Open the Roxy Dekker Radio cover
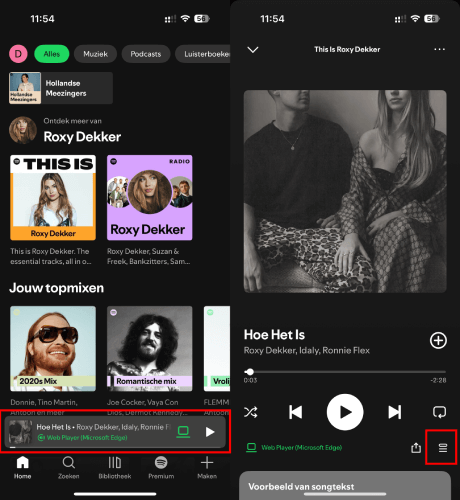 (x=150, y=197)
